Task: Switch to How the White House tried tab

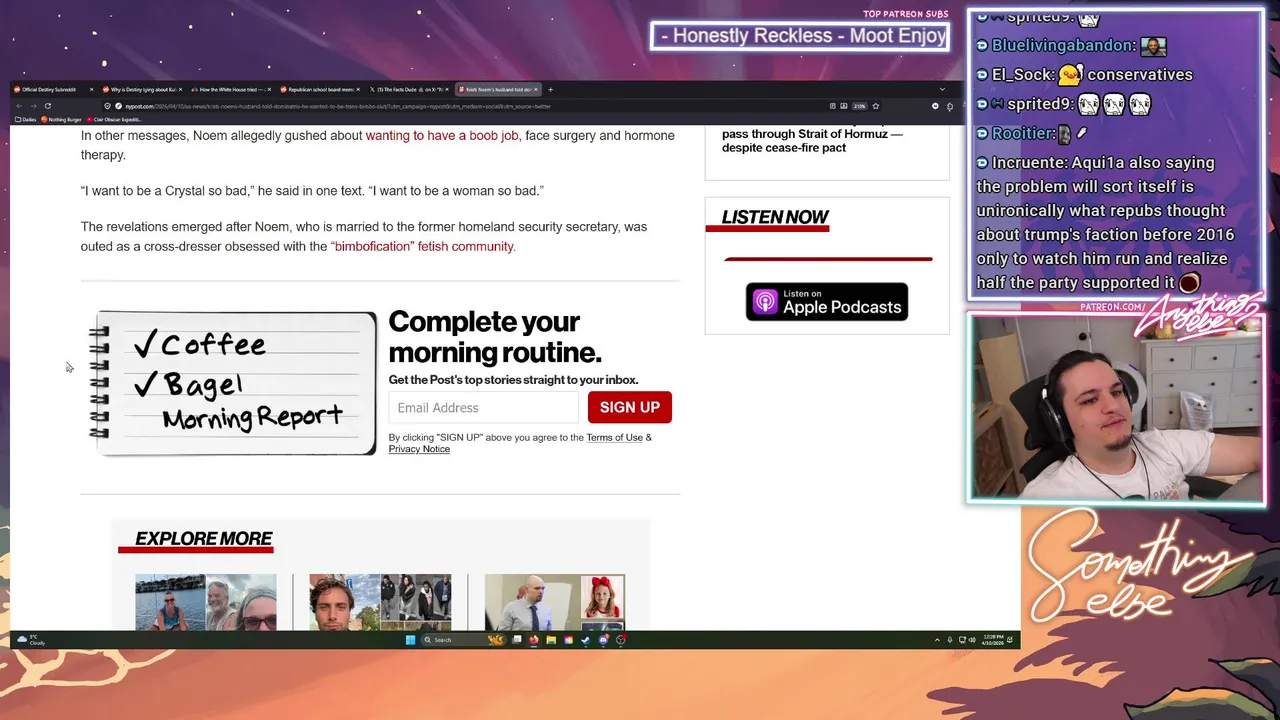Action: tap(230, 89)
